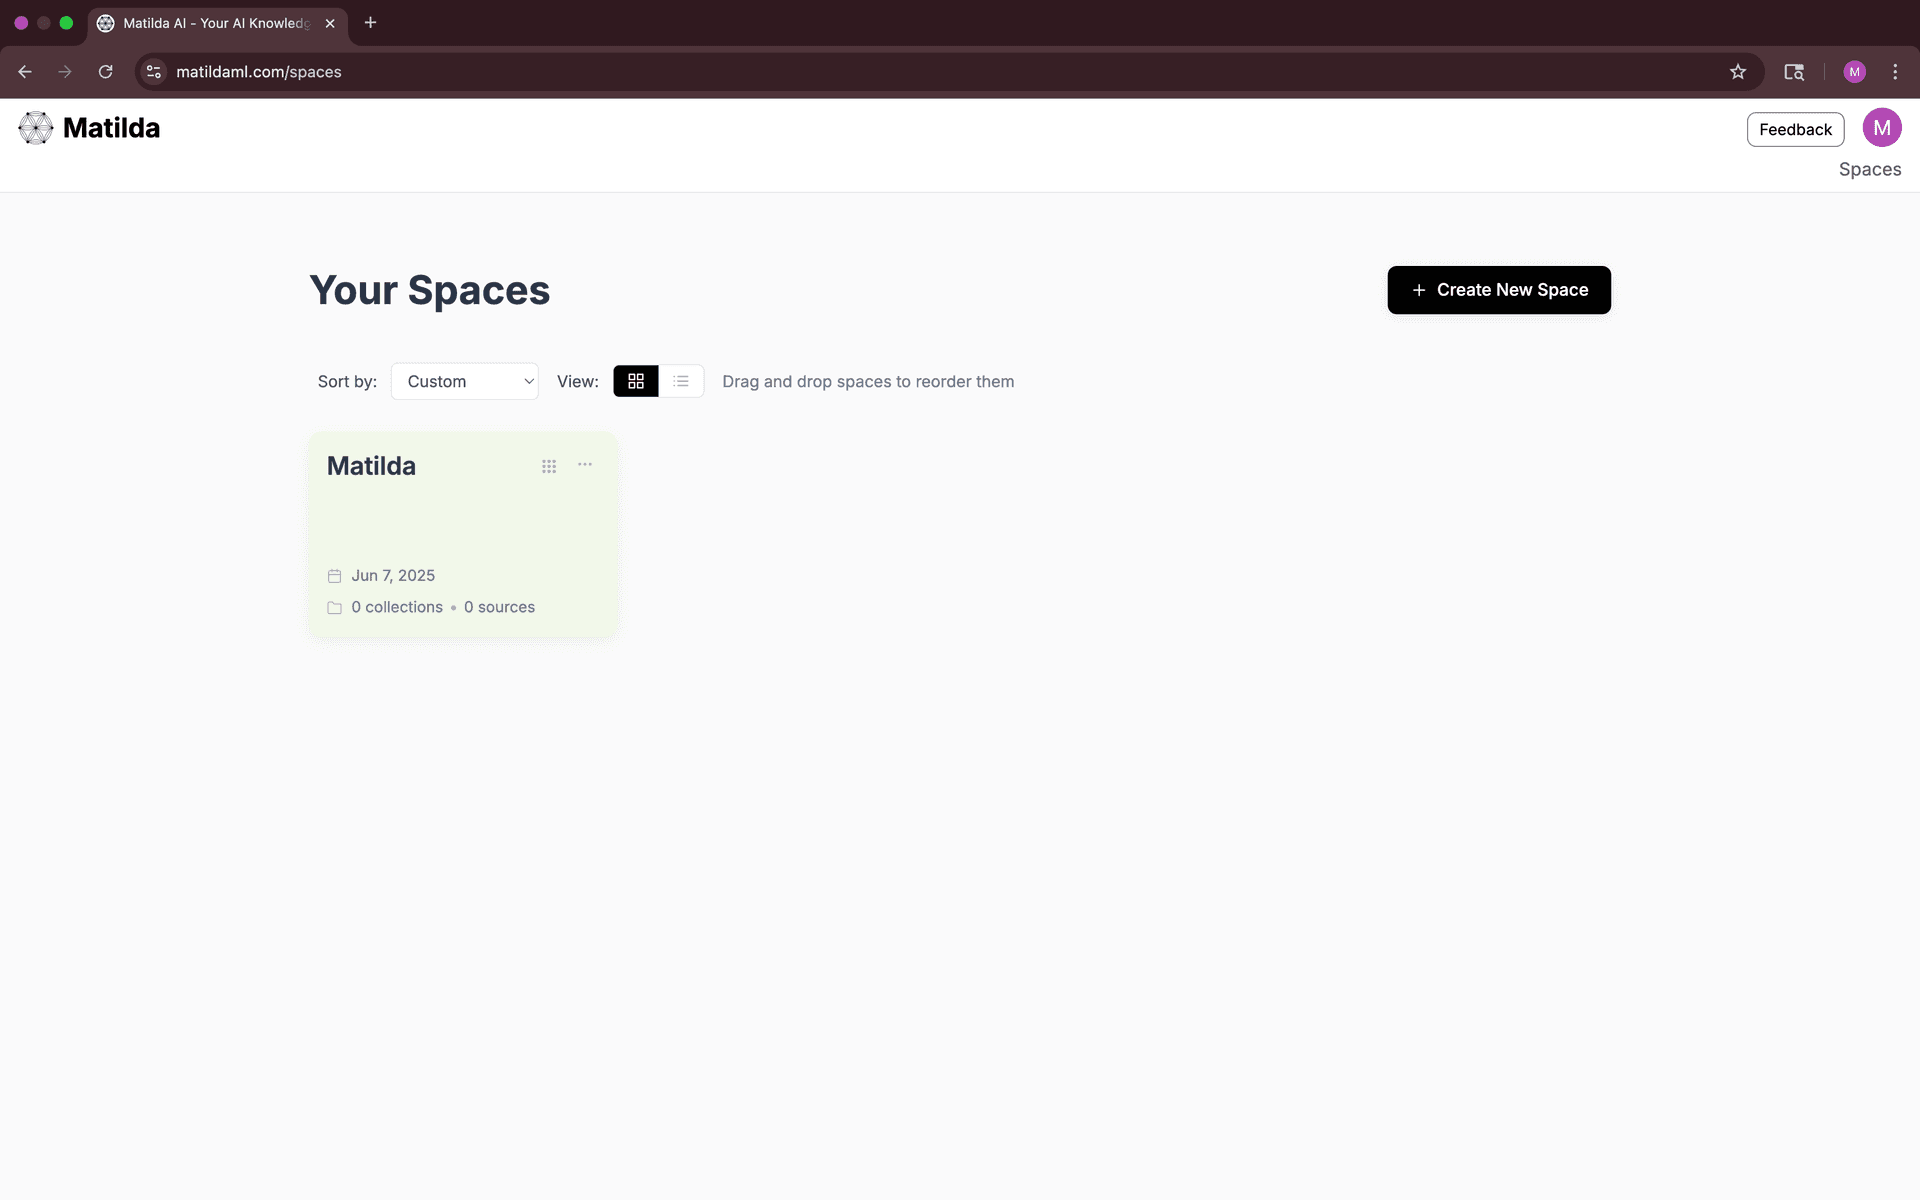The height and width of the screenshot is (1200, 1920).
Task: Grab the drag handle icon on the Matilda card
Action: (x=549, y=466)
